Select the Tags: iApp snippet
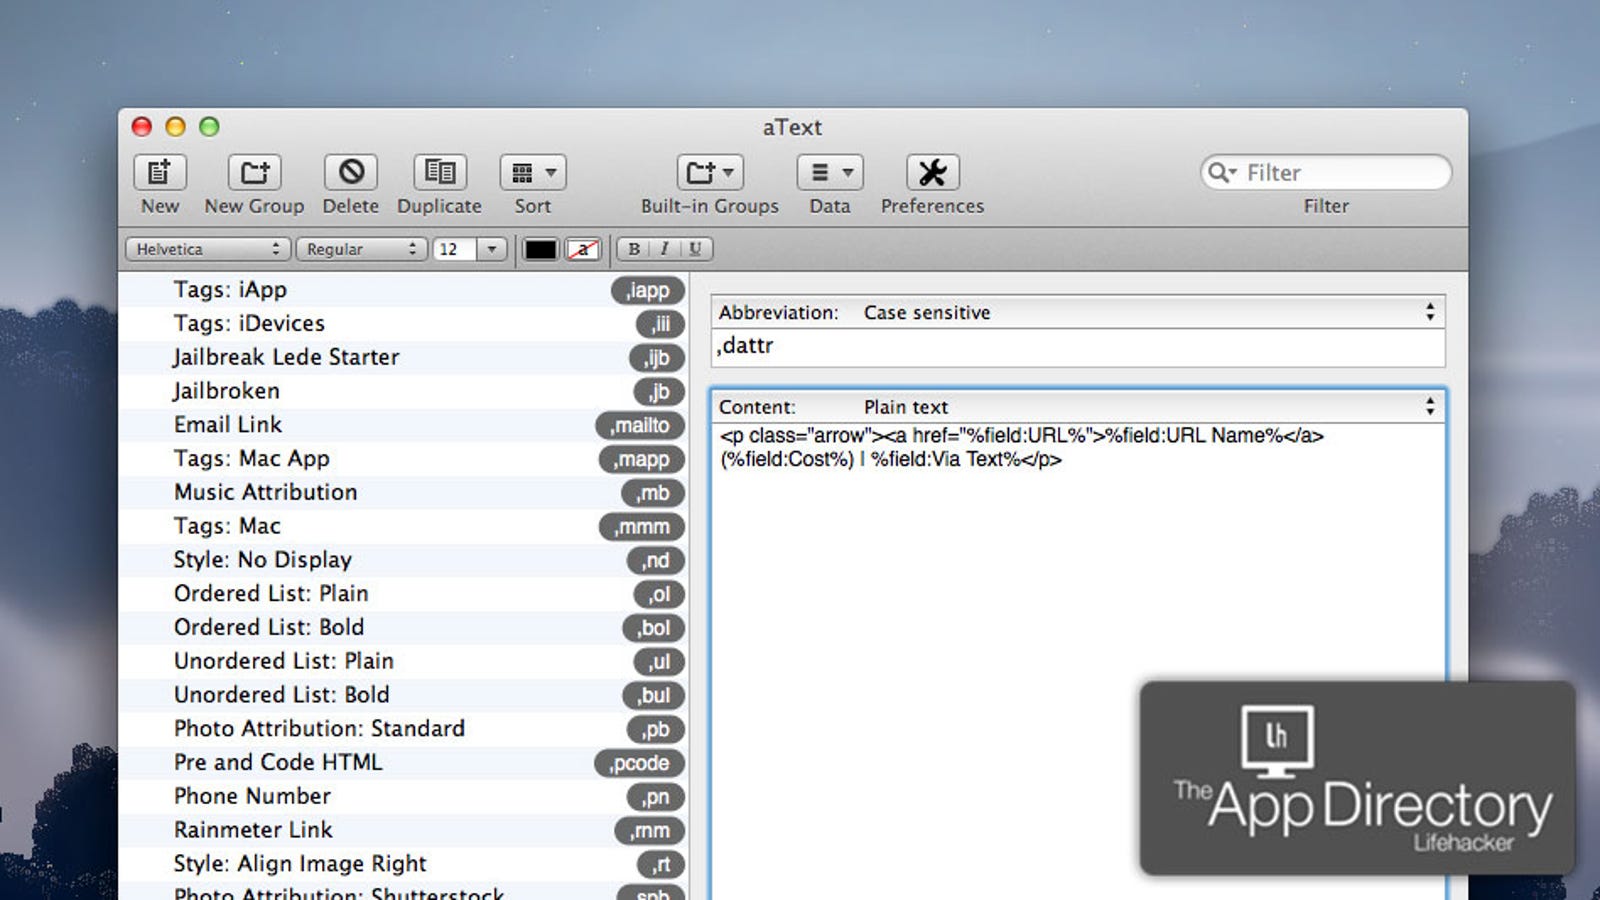The width and height of the screenshot is (1600, 900). pos(403,290)
